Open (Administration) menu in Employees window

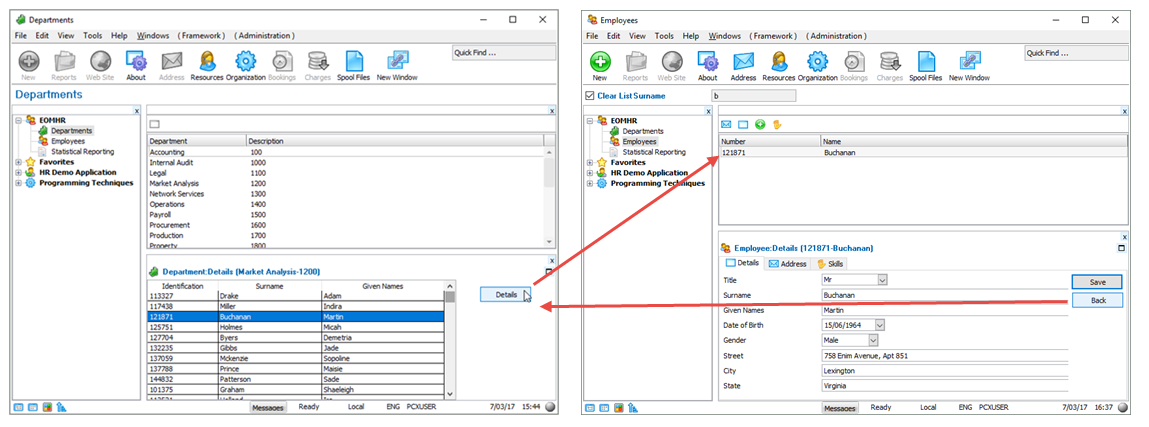pyautogui.click(x=836, y=36)
